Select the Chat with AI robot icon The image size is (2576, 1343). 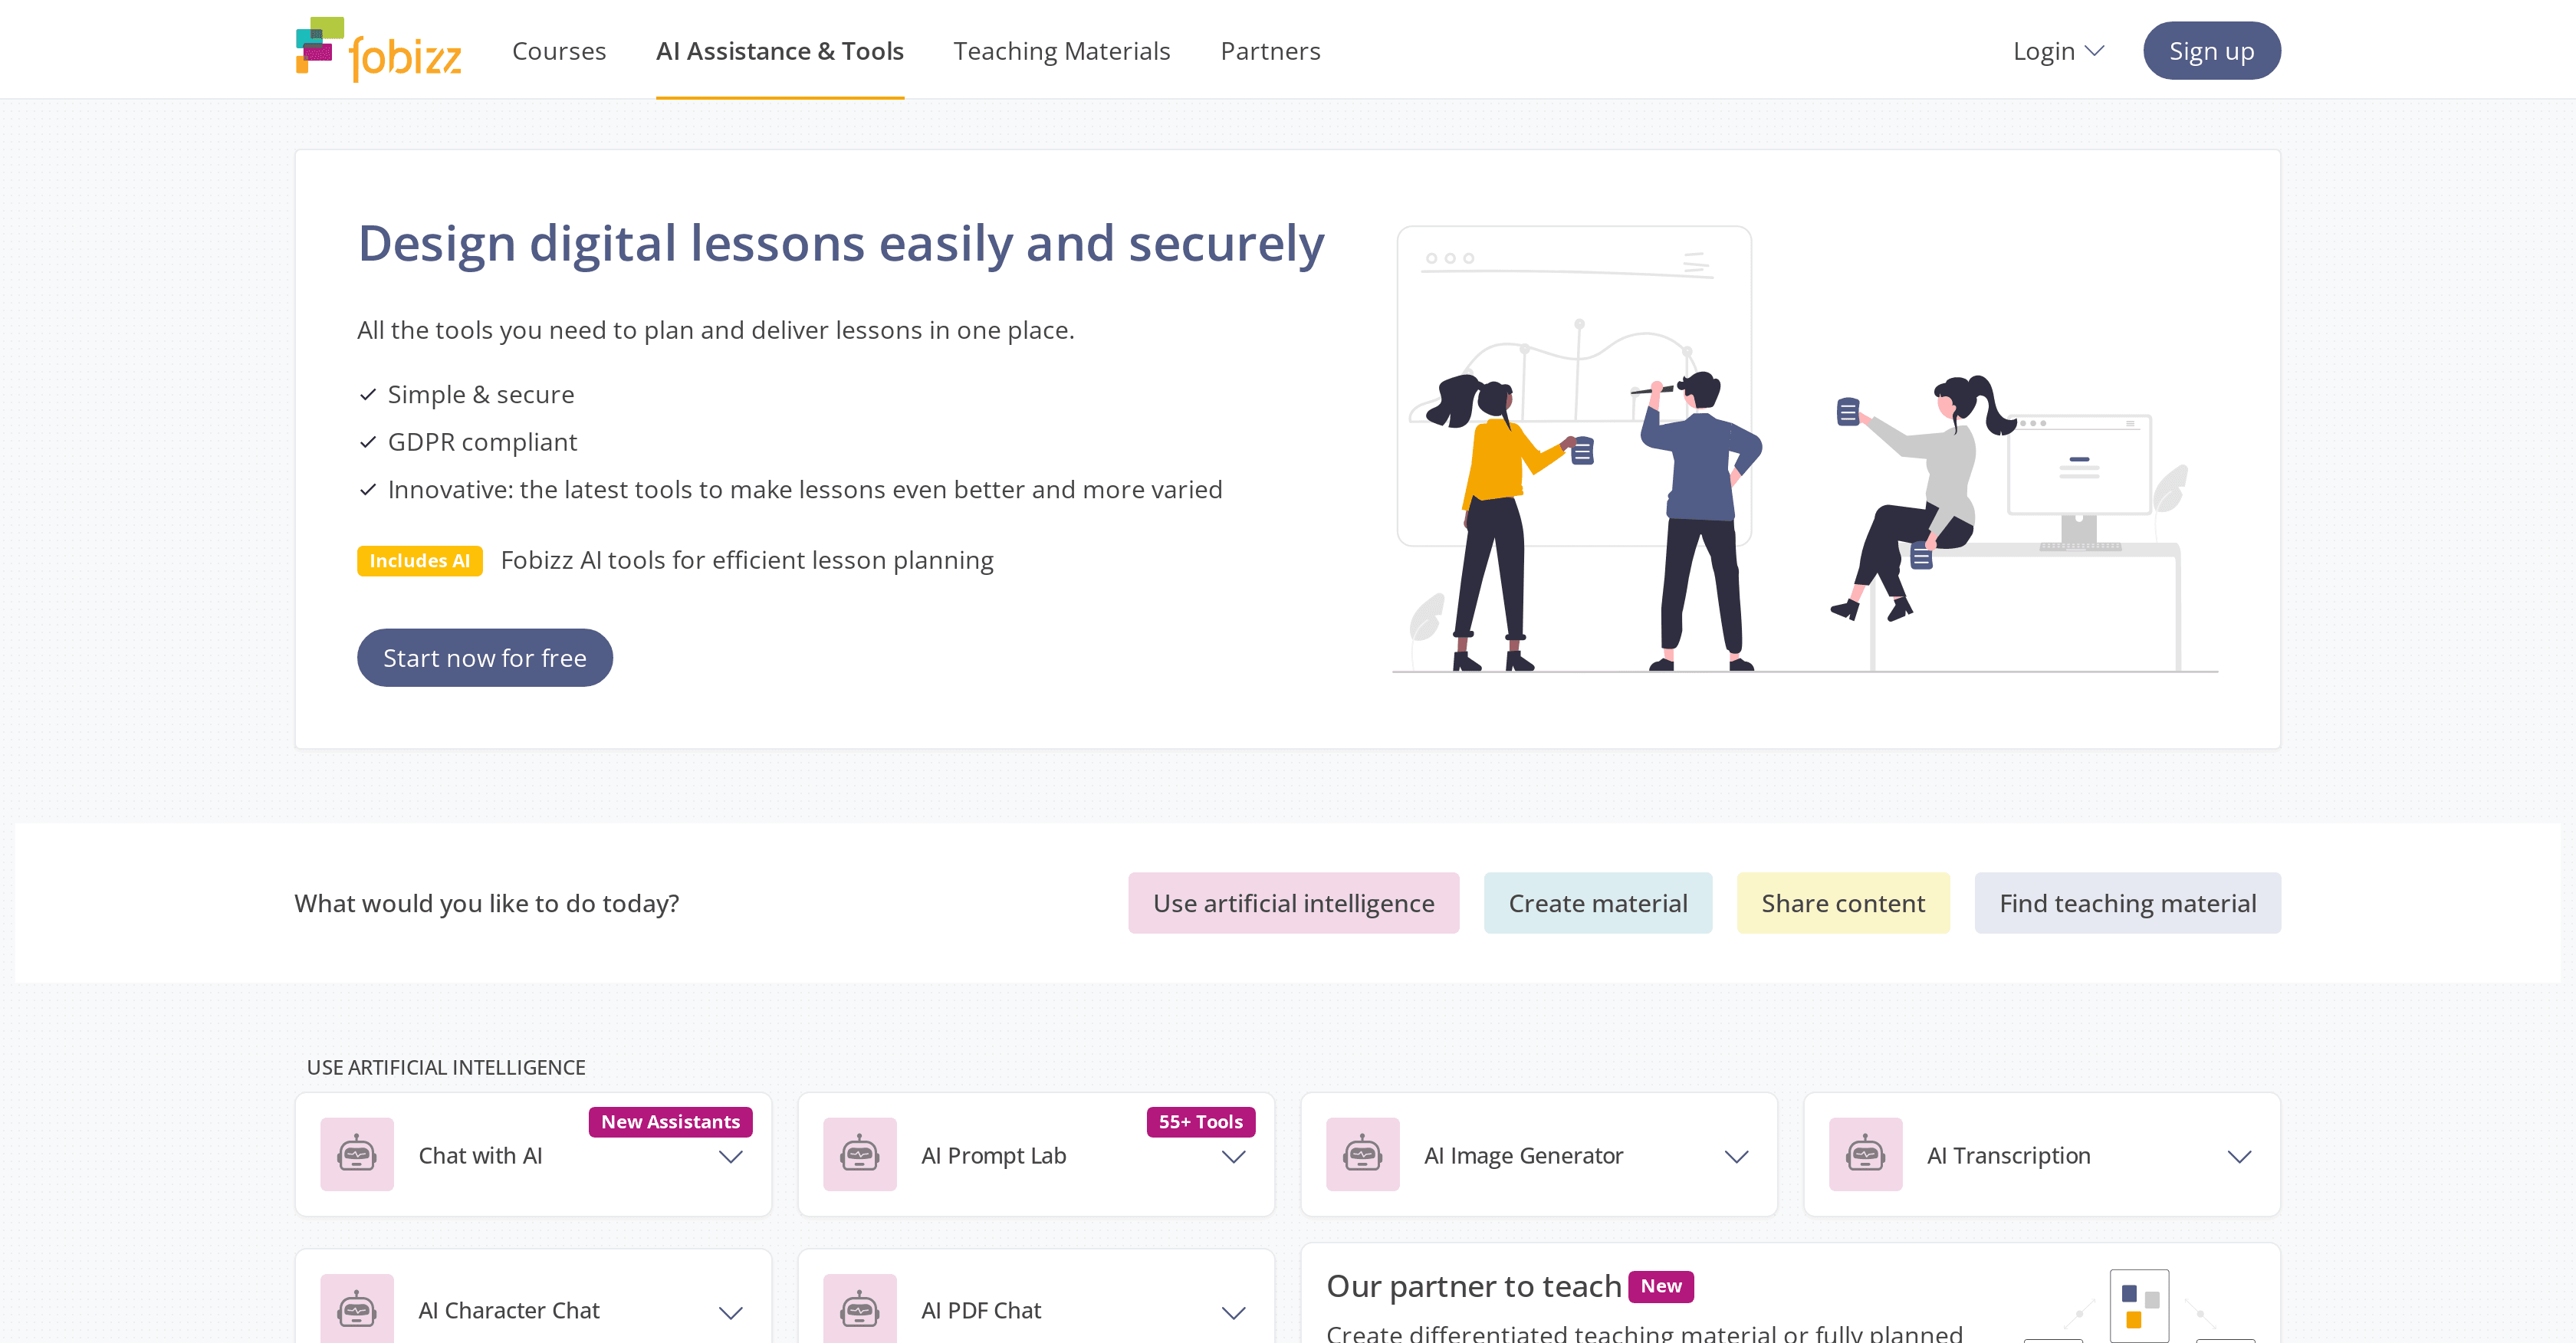pyautogui.click(x=357, y=1154)
